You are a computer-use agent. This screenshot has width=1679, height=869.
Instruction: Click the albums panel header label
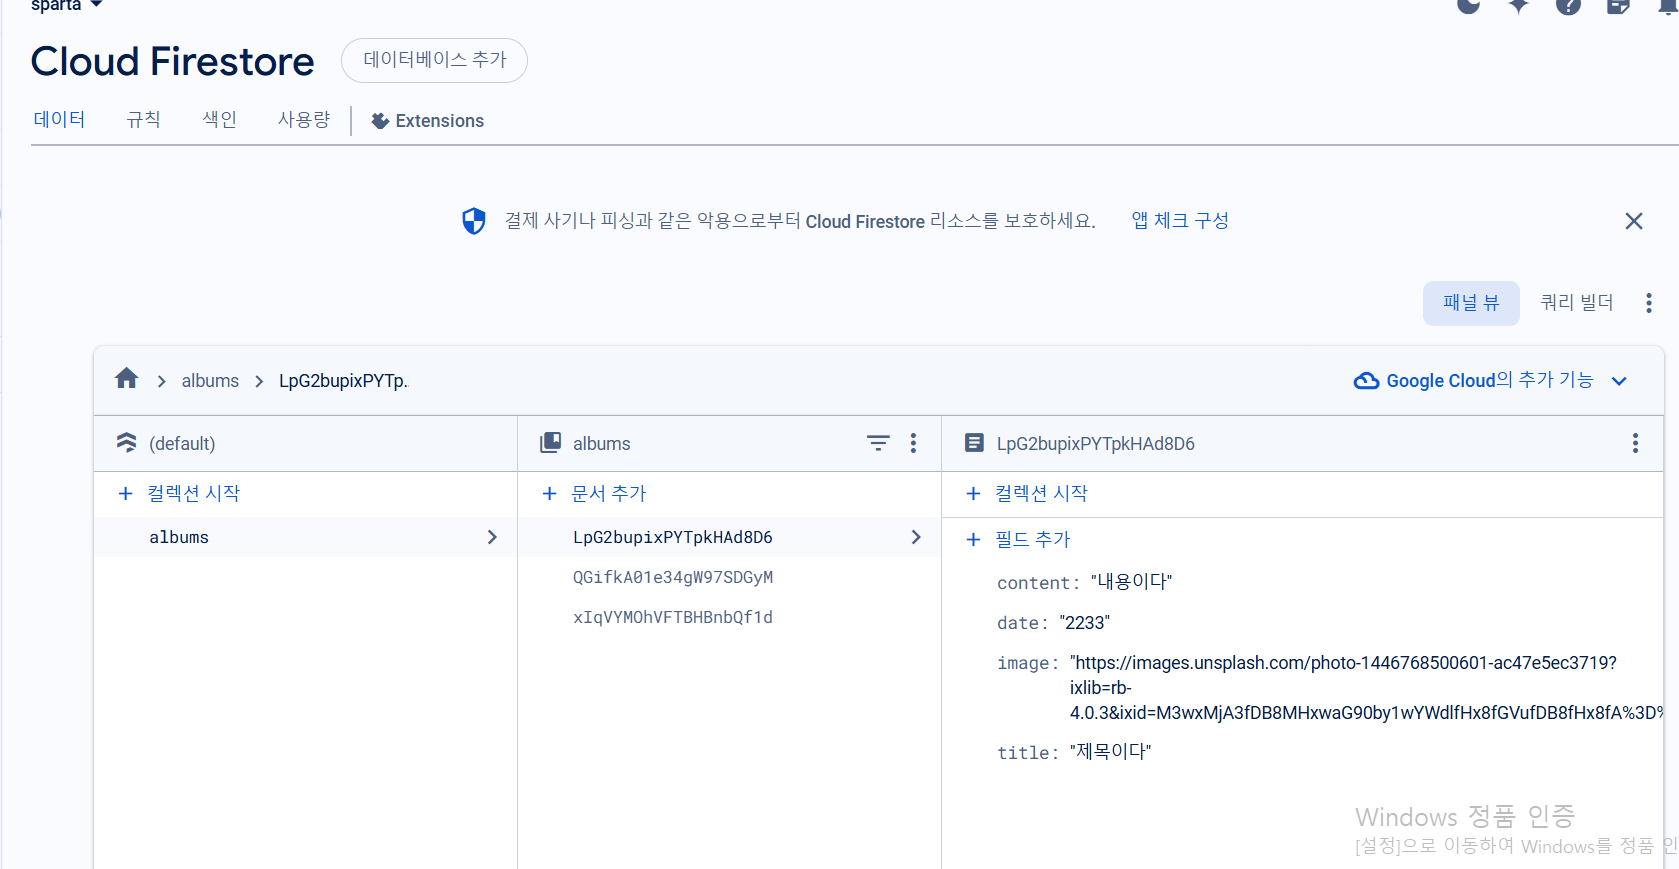[602, 443]
